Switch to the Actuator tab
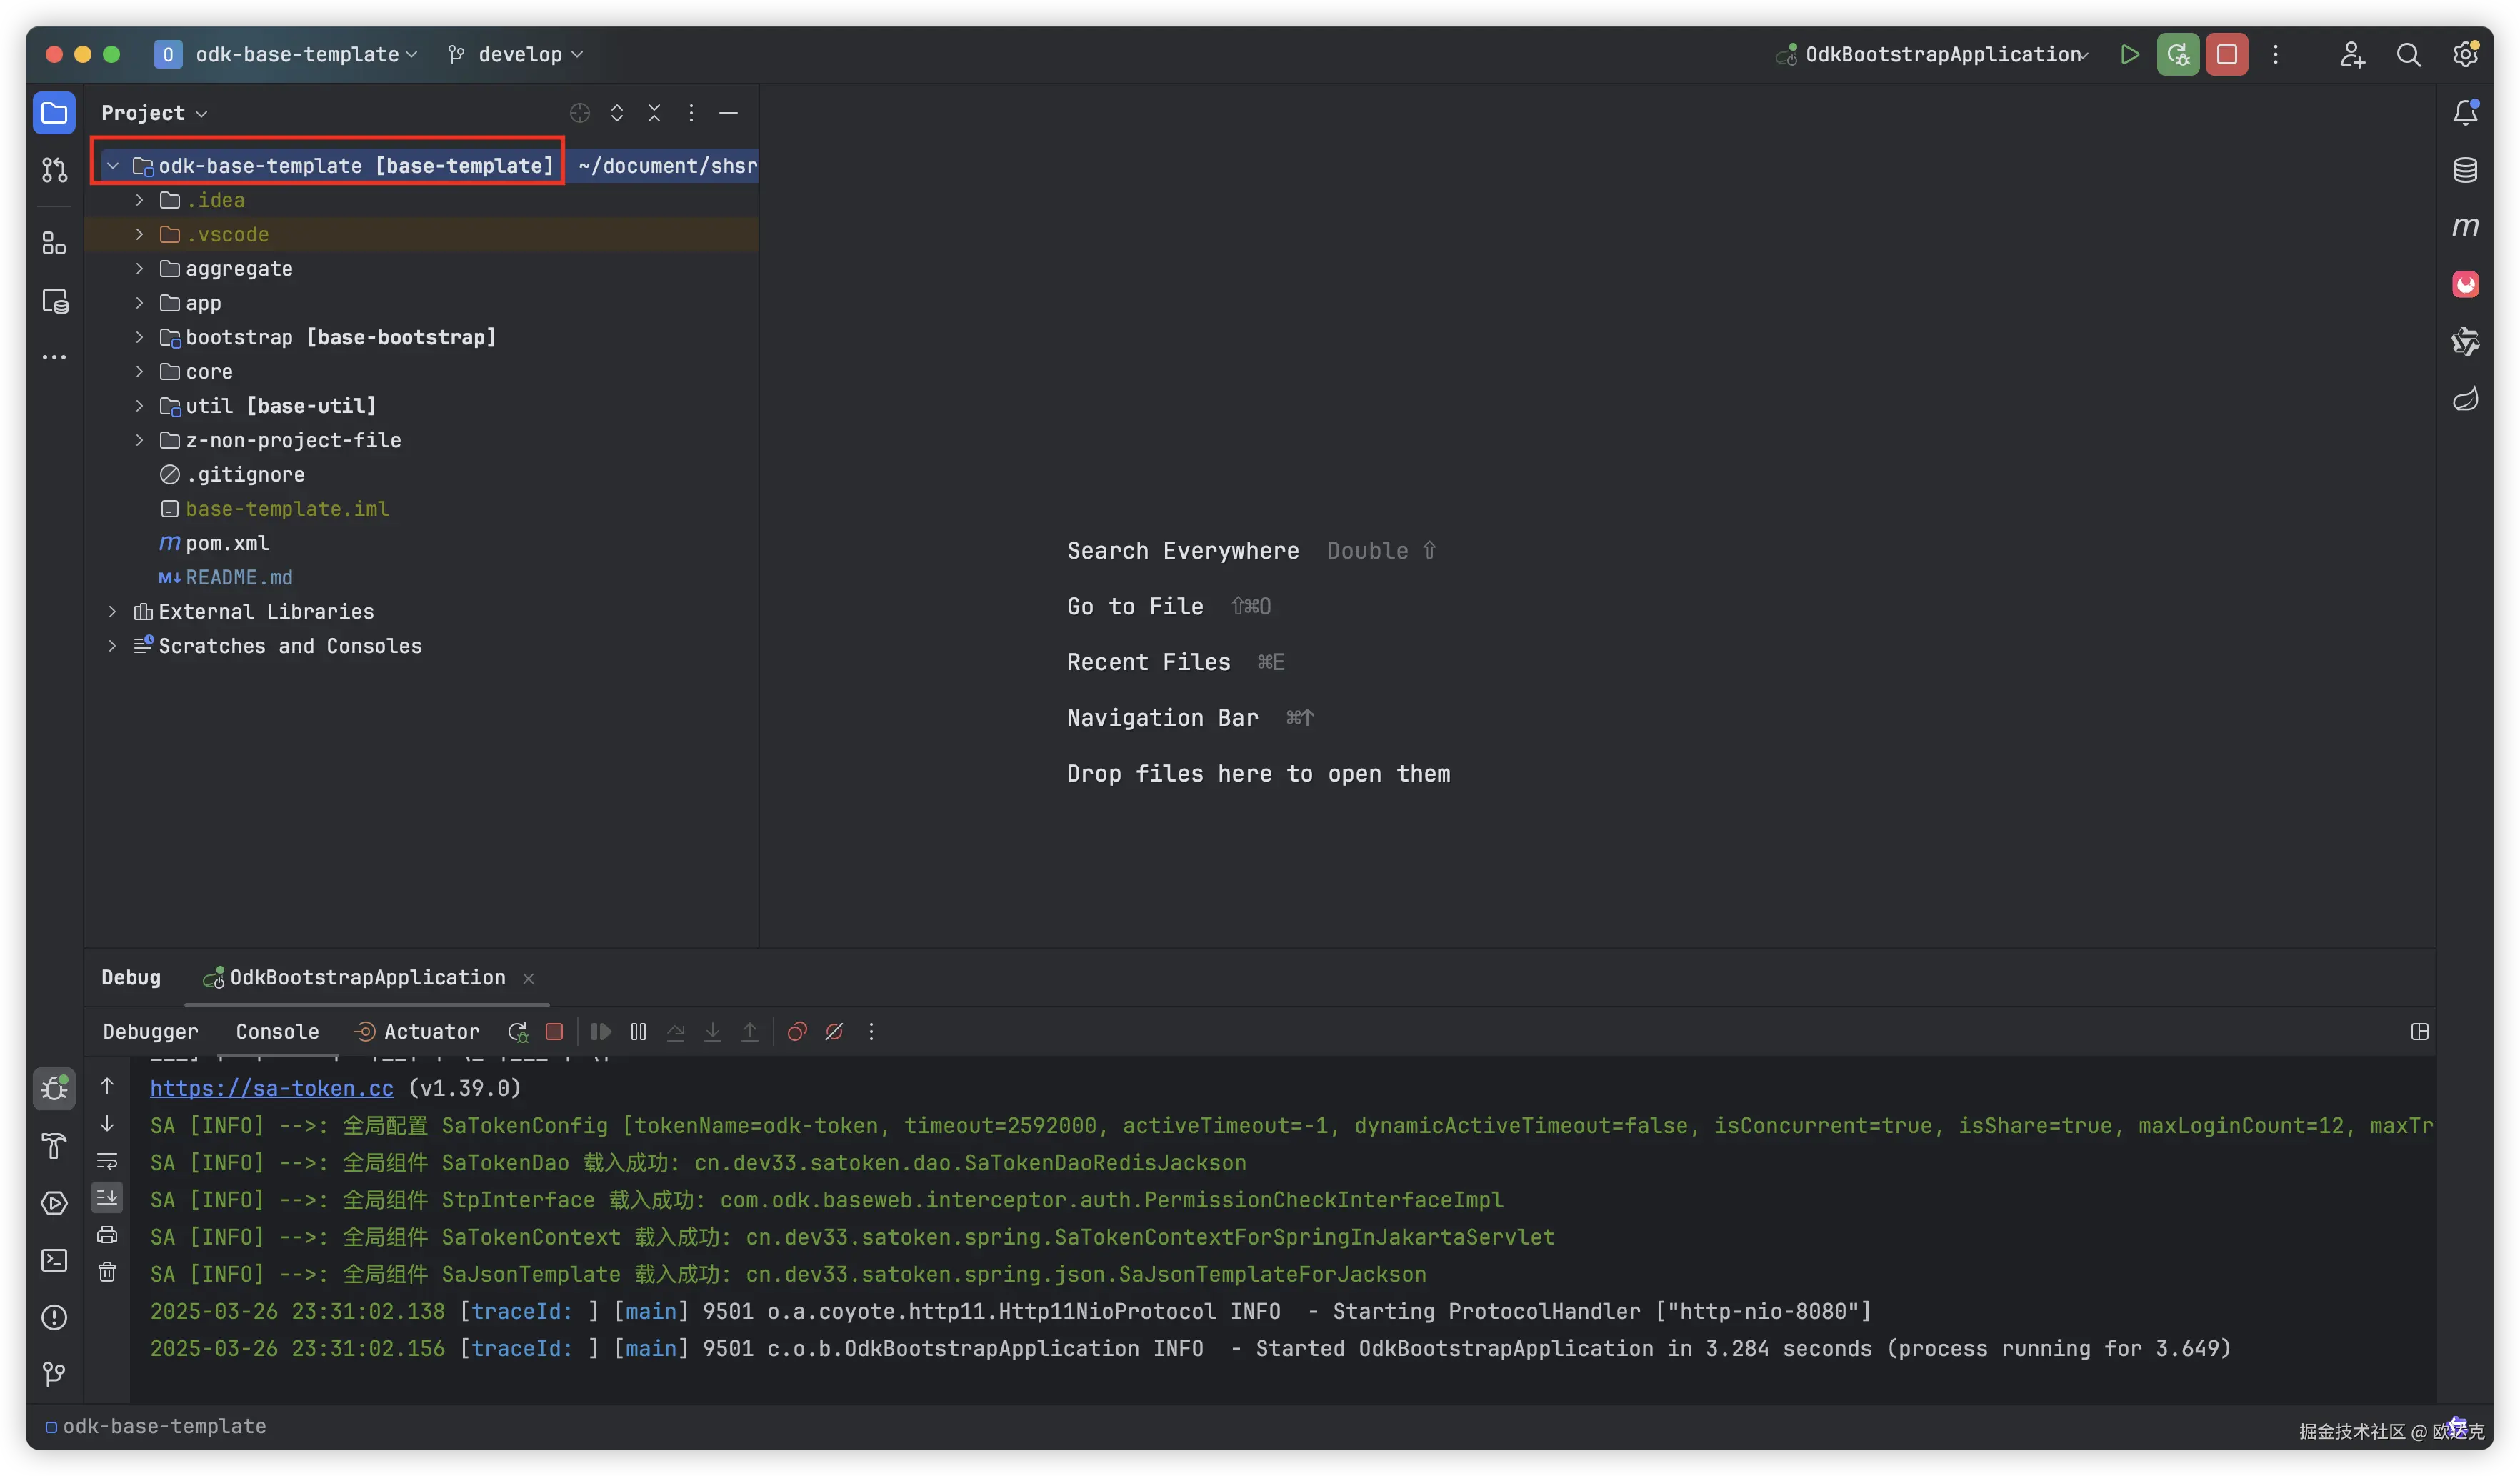2520x1476 pixels. [430, 1031]
